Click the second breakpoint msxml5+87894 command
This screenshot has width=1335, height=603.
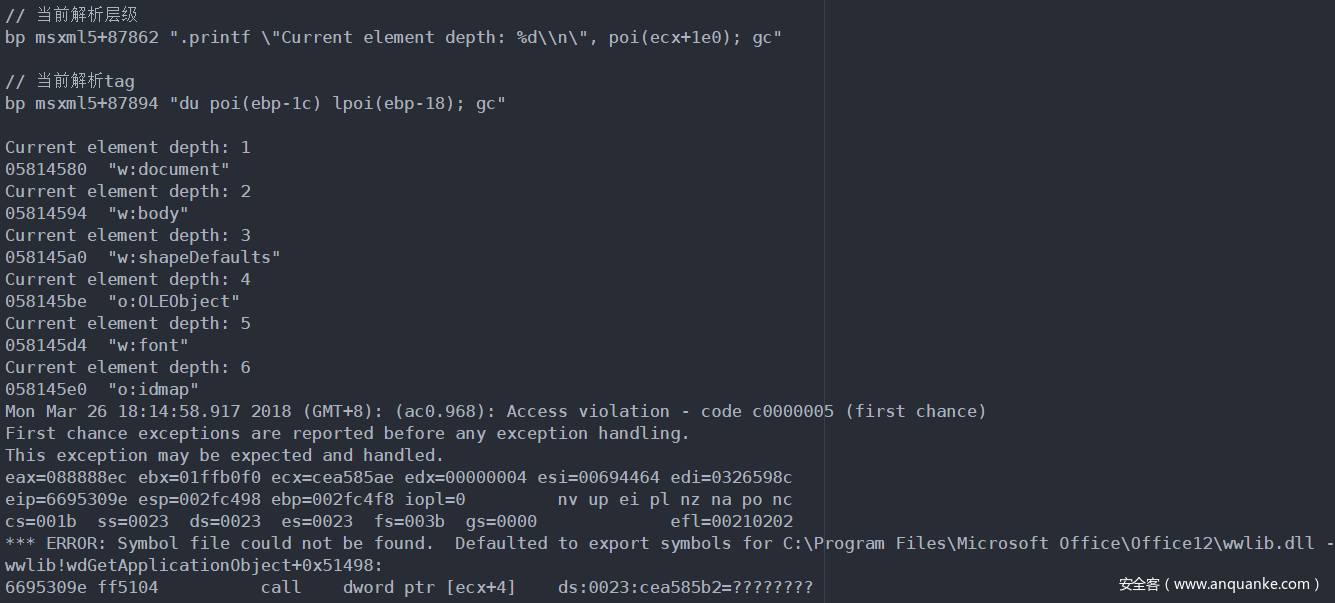255,103
